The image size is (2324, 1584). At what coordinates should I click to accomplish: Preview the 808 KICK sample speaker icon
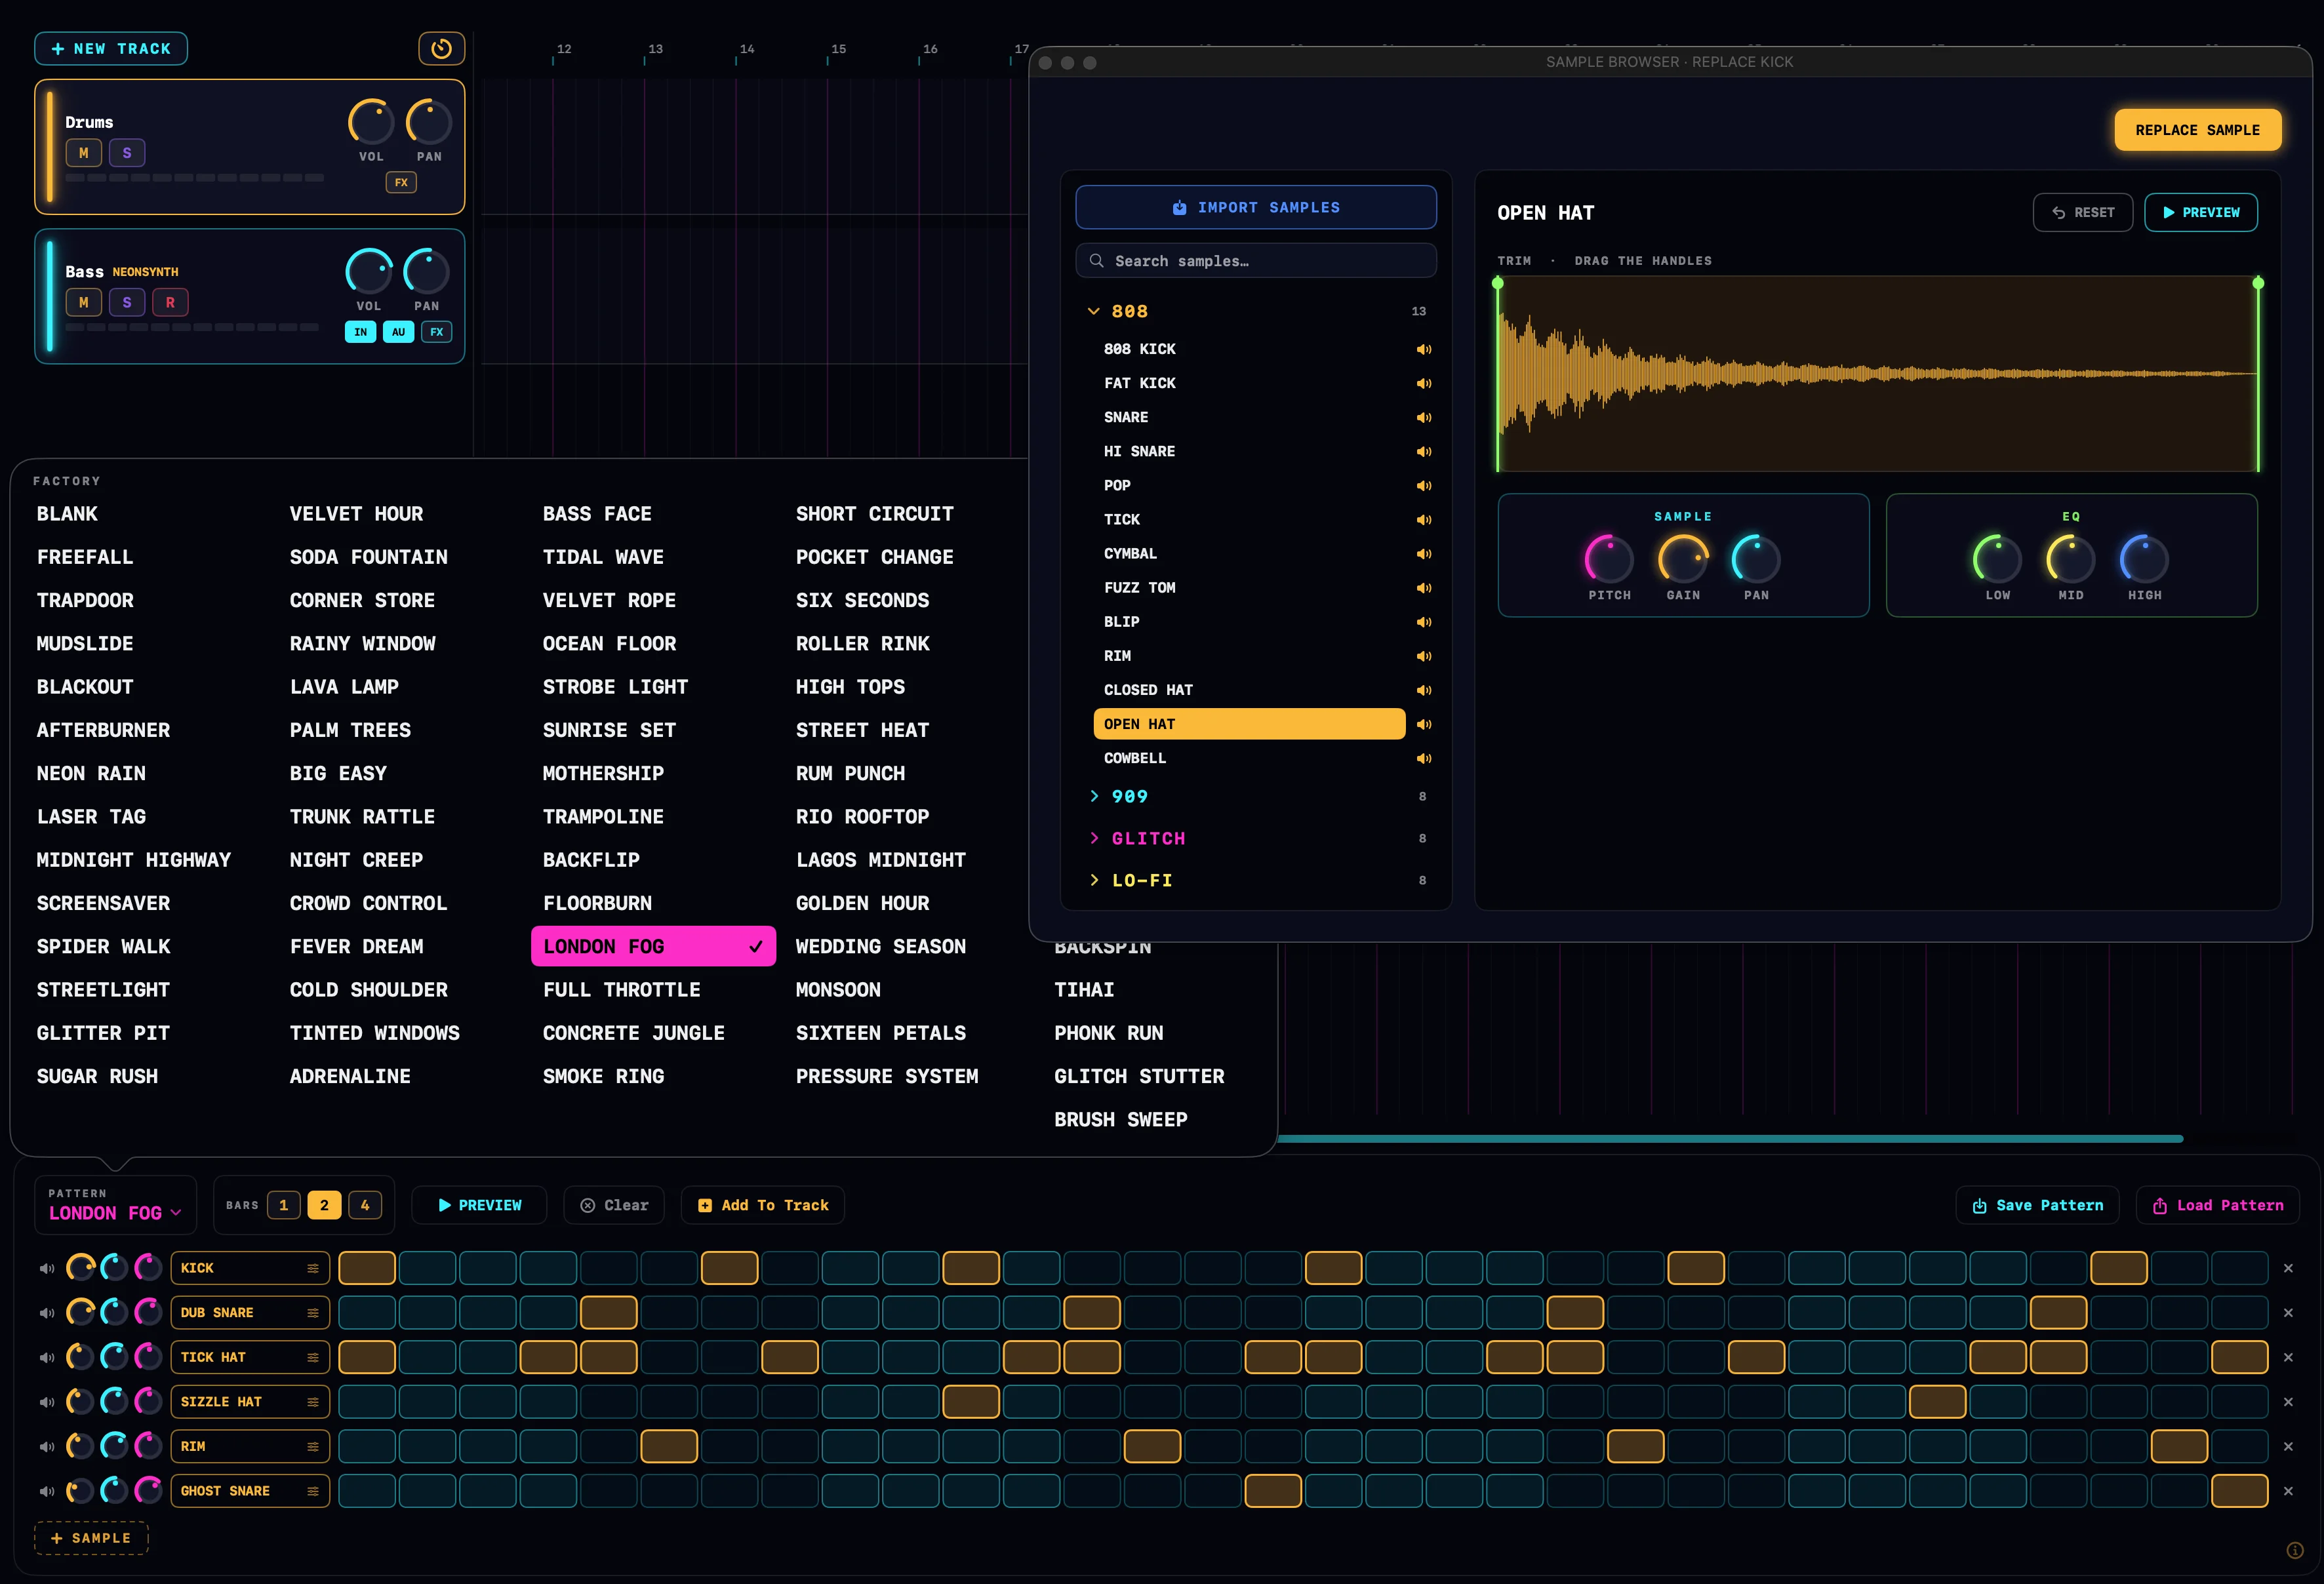pos(1423,349)
